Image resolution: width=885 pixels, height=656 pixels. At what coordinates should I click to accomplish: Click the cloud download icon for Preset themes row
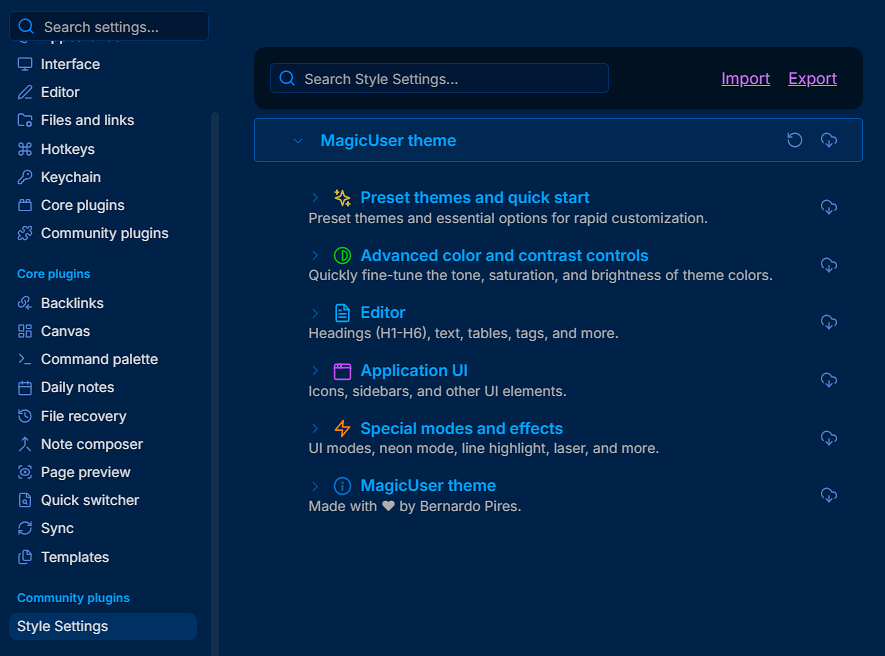coord(829,207)
